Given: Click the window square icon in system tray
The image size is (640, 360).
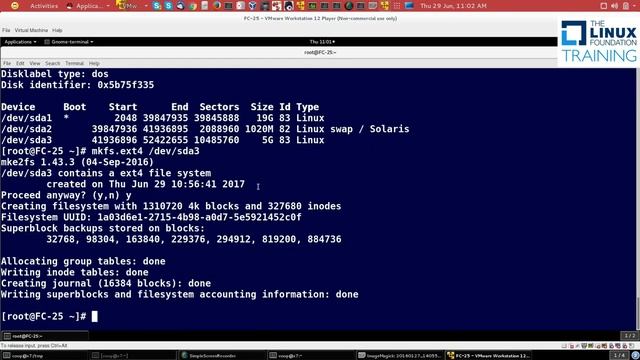Looking at the screenshot, I should coord(603,6).
